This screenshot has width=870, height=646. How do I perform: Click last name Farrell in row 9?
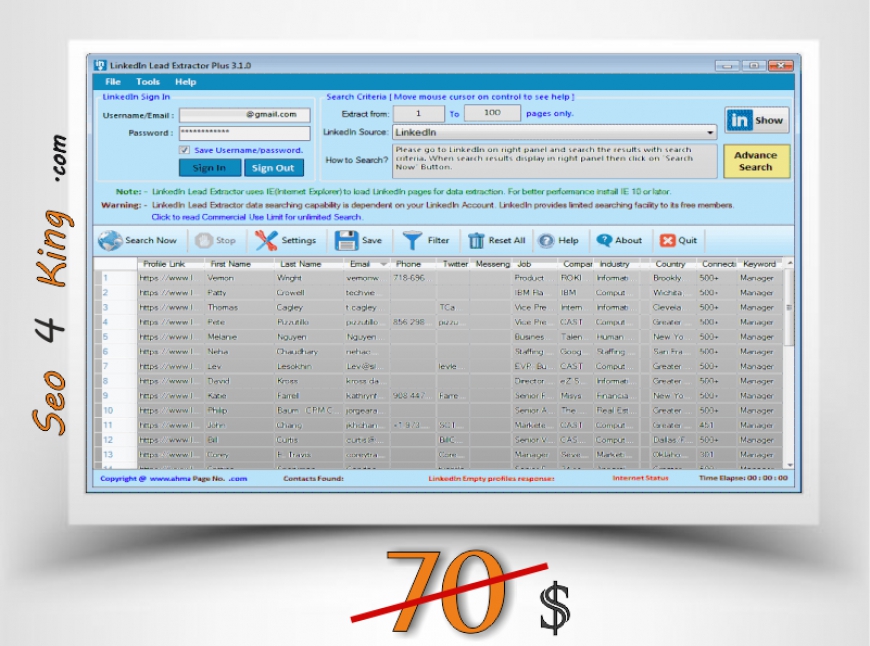[x=288, y=396]
